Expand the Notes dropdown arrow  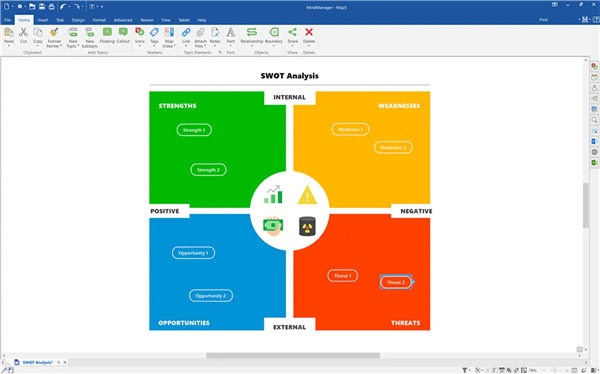tap(215, 46)
